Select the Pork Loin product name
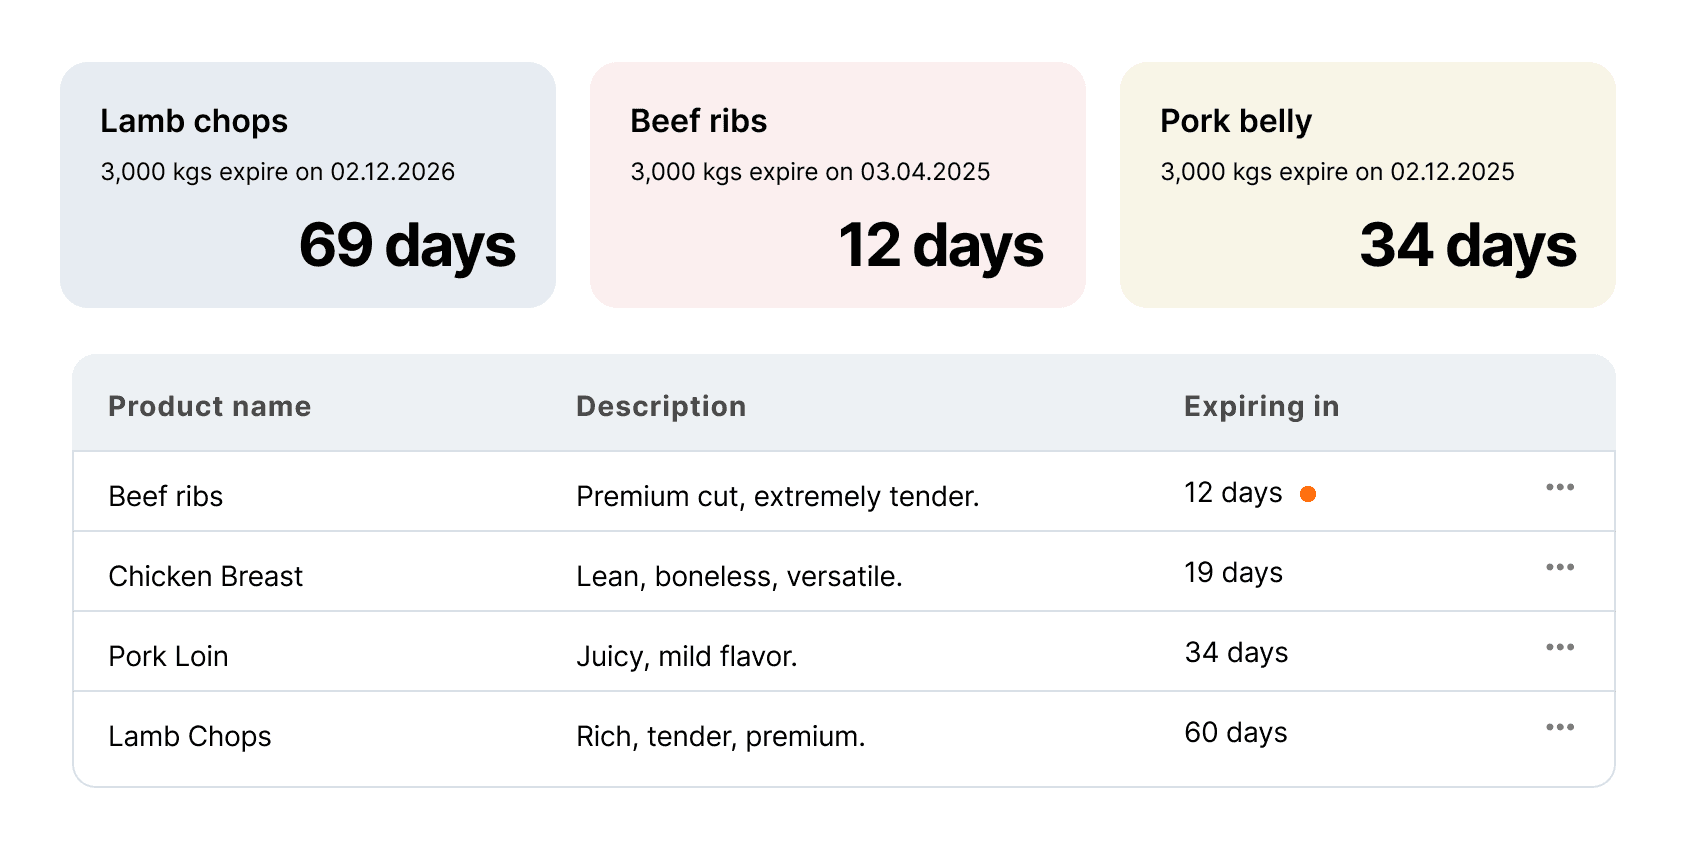1698x862 pixels. (168, 656)
